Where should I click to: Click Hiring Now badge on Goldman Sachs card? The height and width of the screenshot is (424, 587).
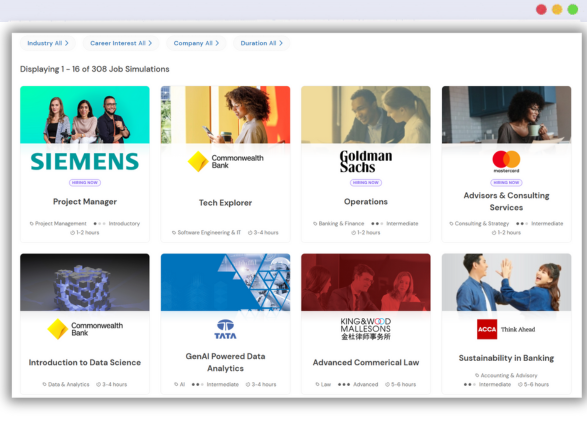click(x=366, y=183)
